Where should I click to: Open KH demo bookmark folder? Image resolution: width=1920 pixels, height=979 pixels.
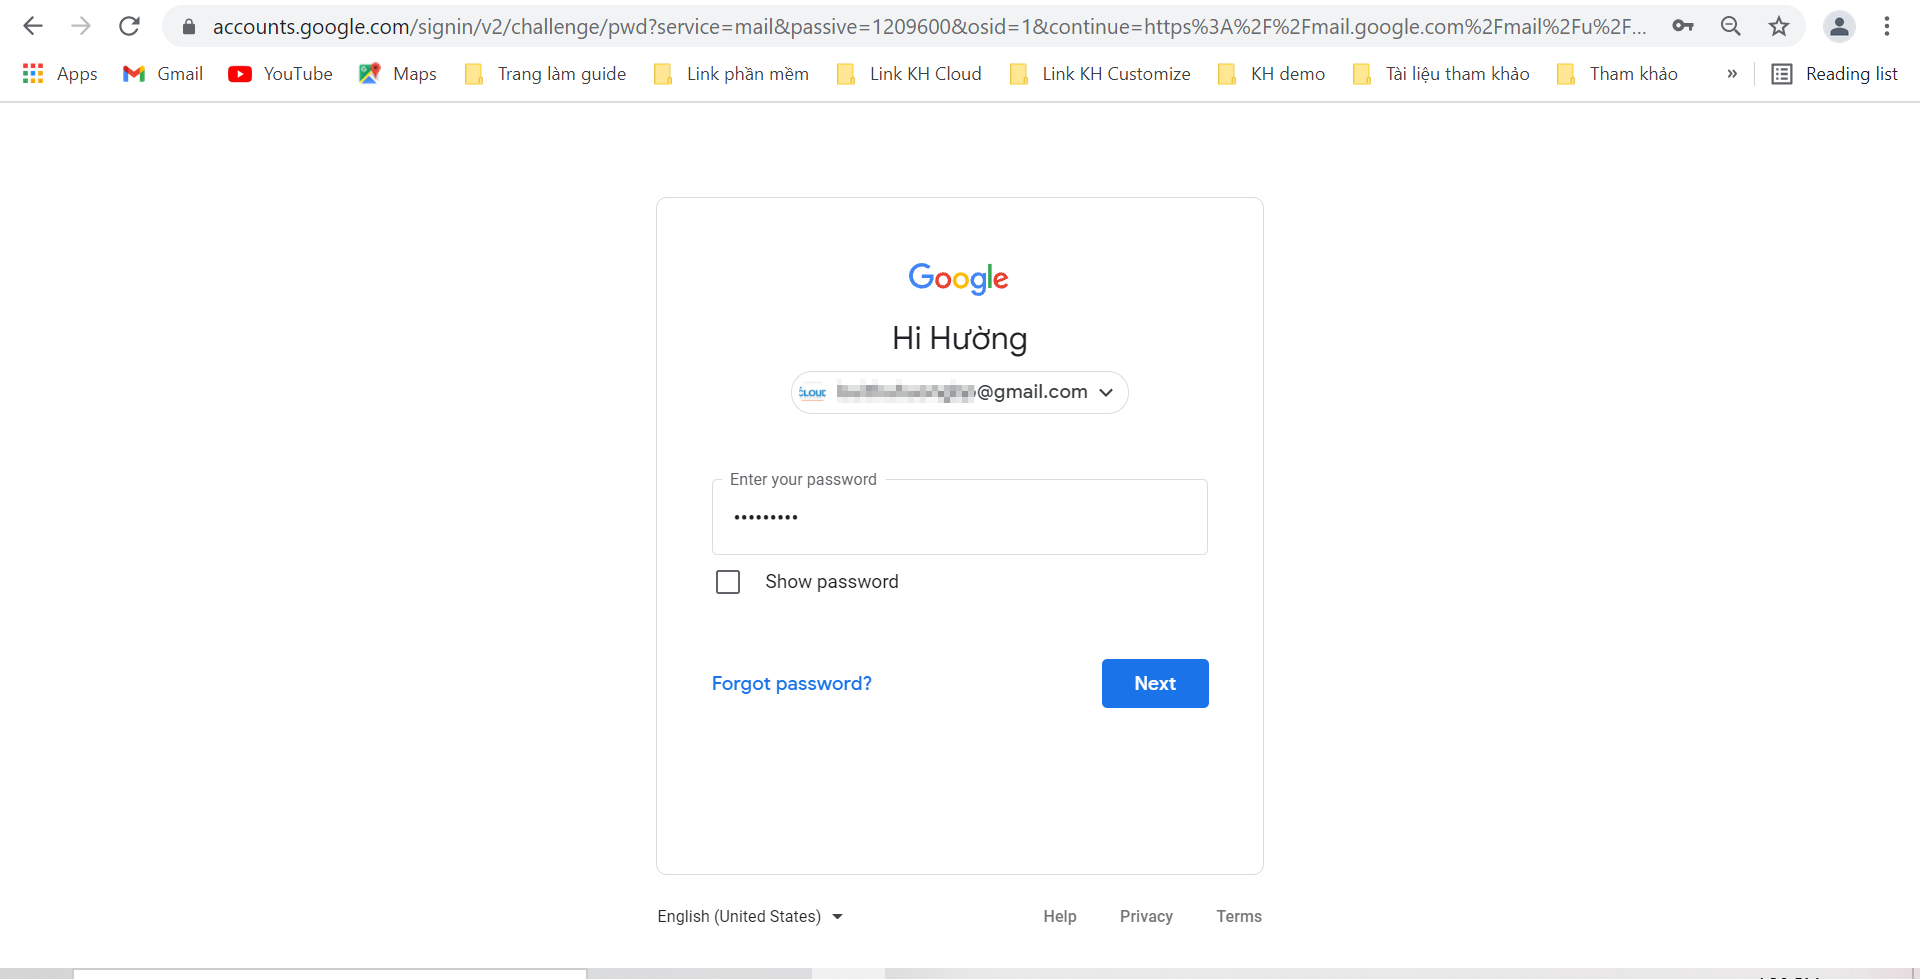tap(1271, 73)
